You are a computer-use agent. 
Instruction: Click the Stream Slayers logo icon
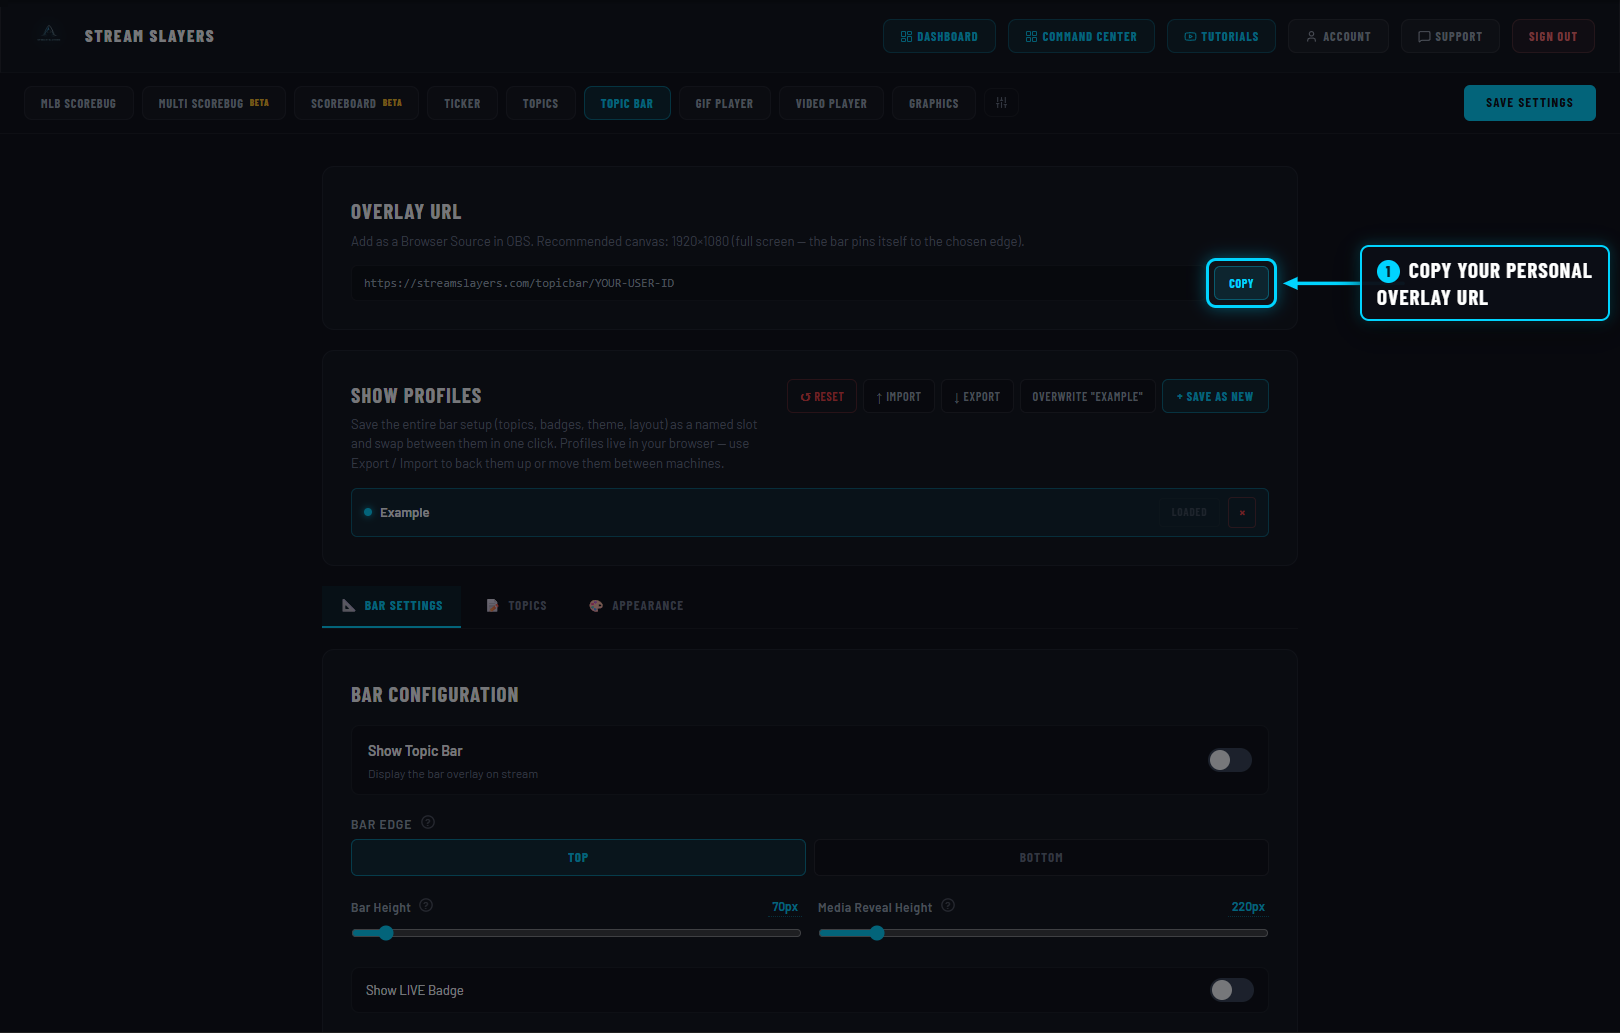pos(49,34)
